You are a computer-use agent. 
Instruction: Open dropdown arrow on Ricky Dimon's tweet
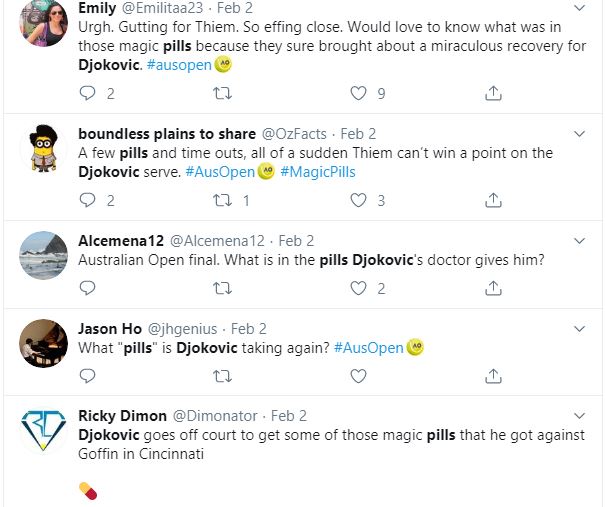click(582, 416)
